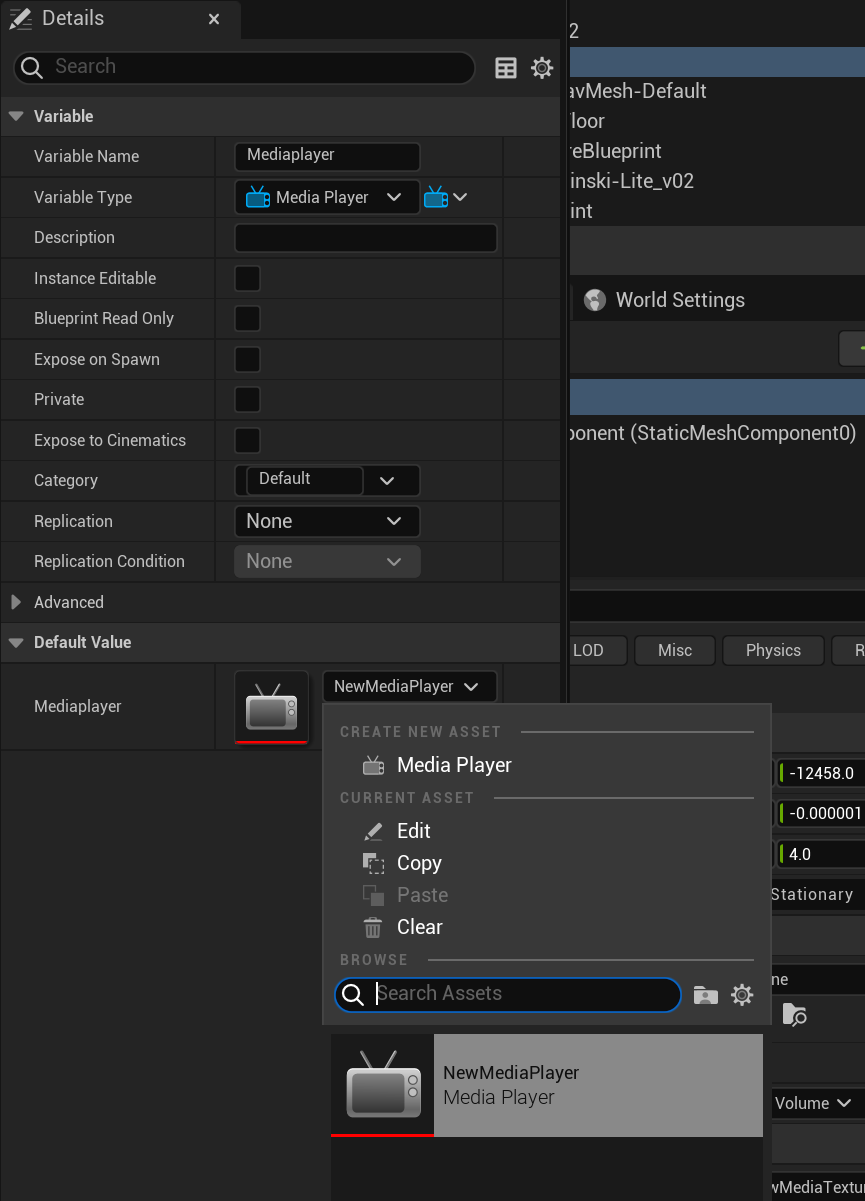
Task: Open asset picker view options gear
Action: pos(742,995)
